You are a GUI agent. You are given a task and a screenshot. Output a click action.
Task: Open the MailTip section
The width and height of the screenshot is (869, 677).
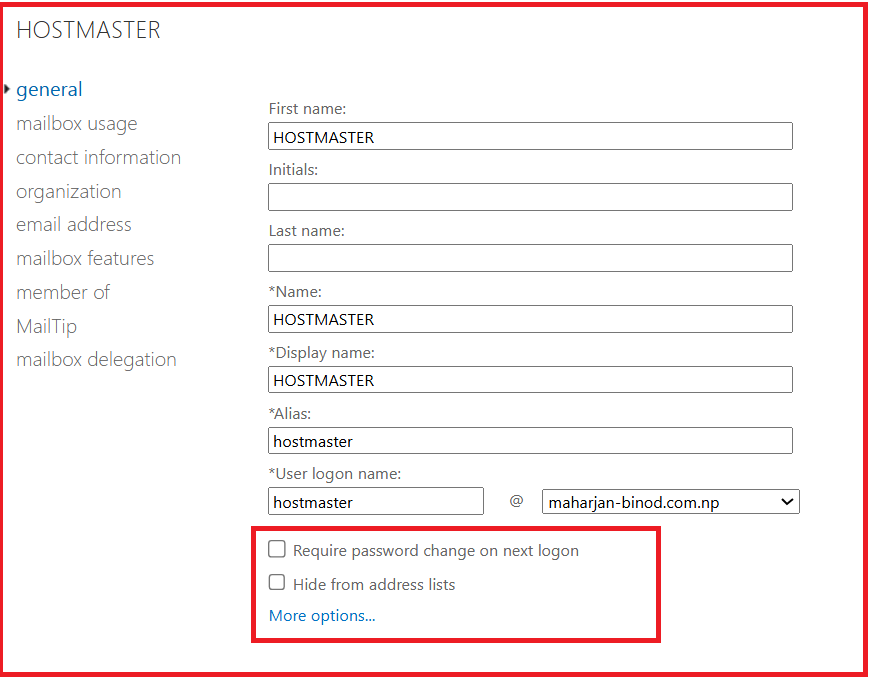46,327
